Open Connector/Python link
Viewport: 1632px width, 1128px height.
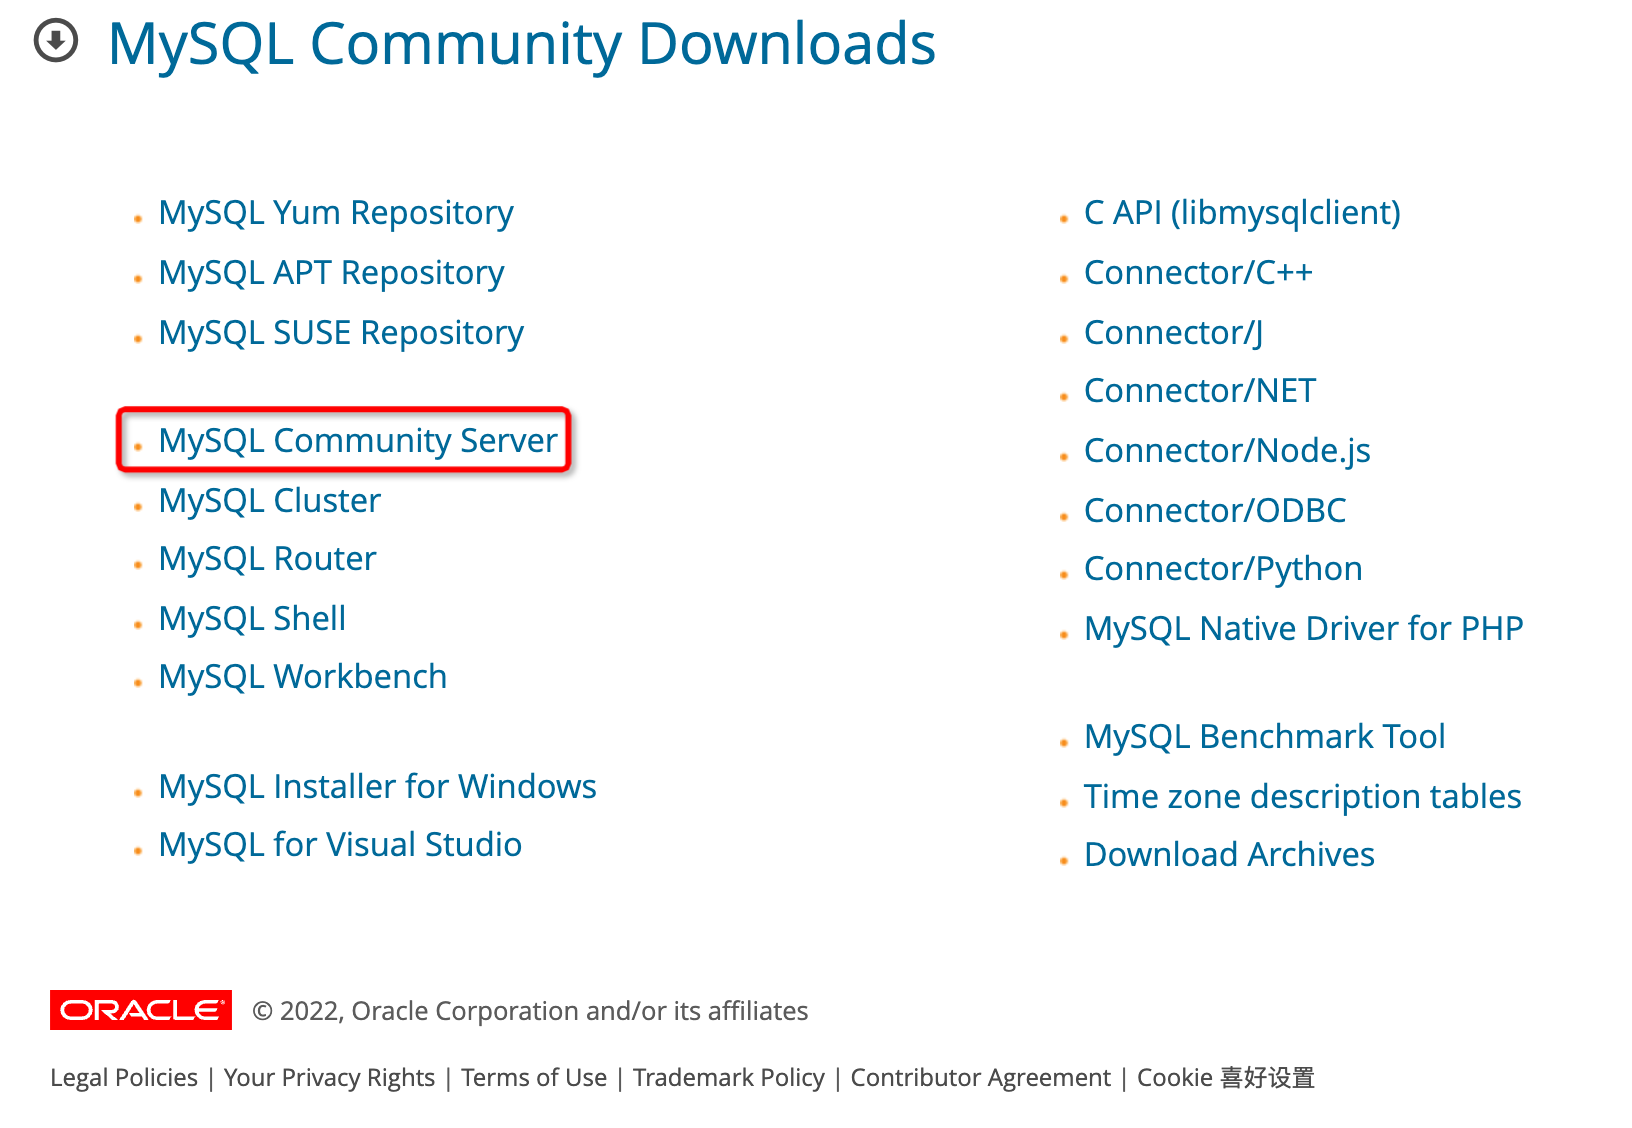click(x=1224, y=569)
